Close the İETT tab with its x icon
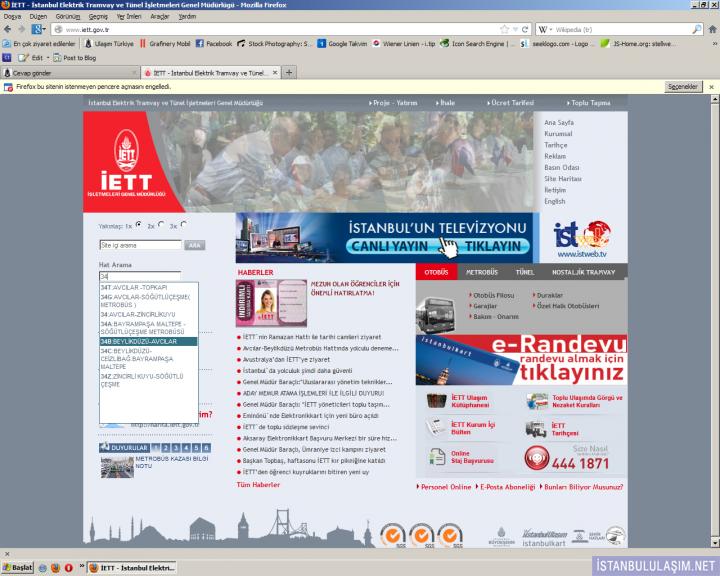Viewport: 720px width, 576px height. point(275,73)
